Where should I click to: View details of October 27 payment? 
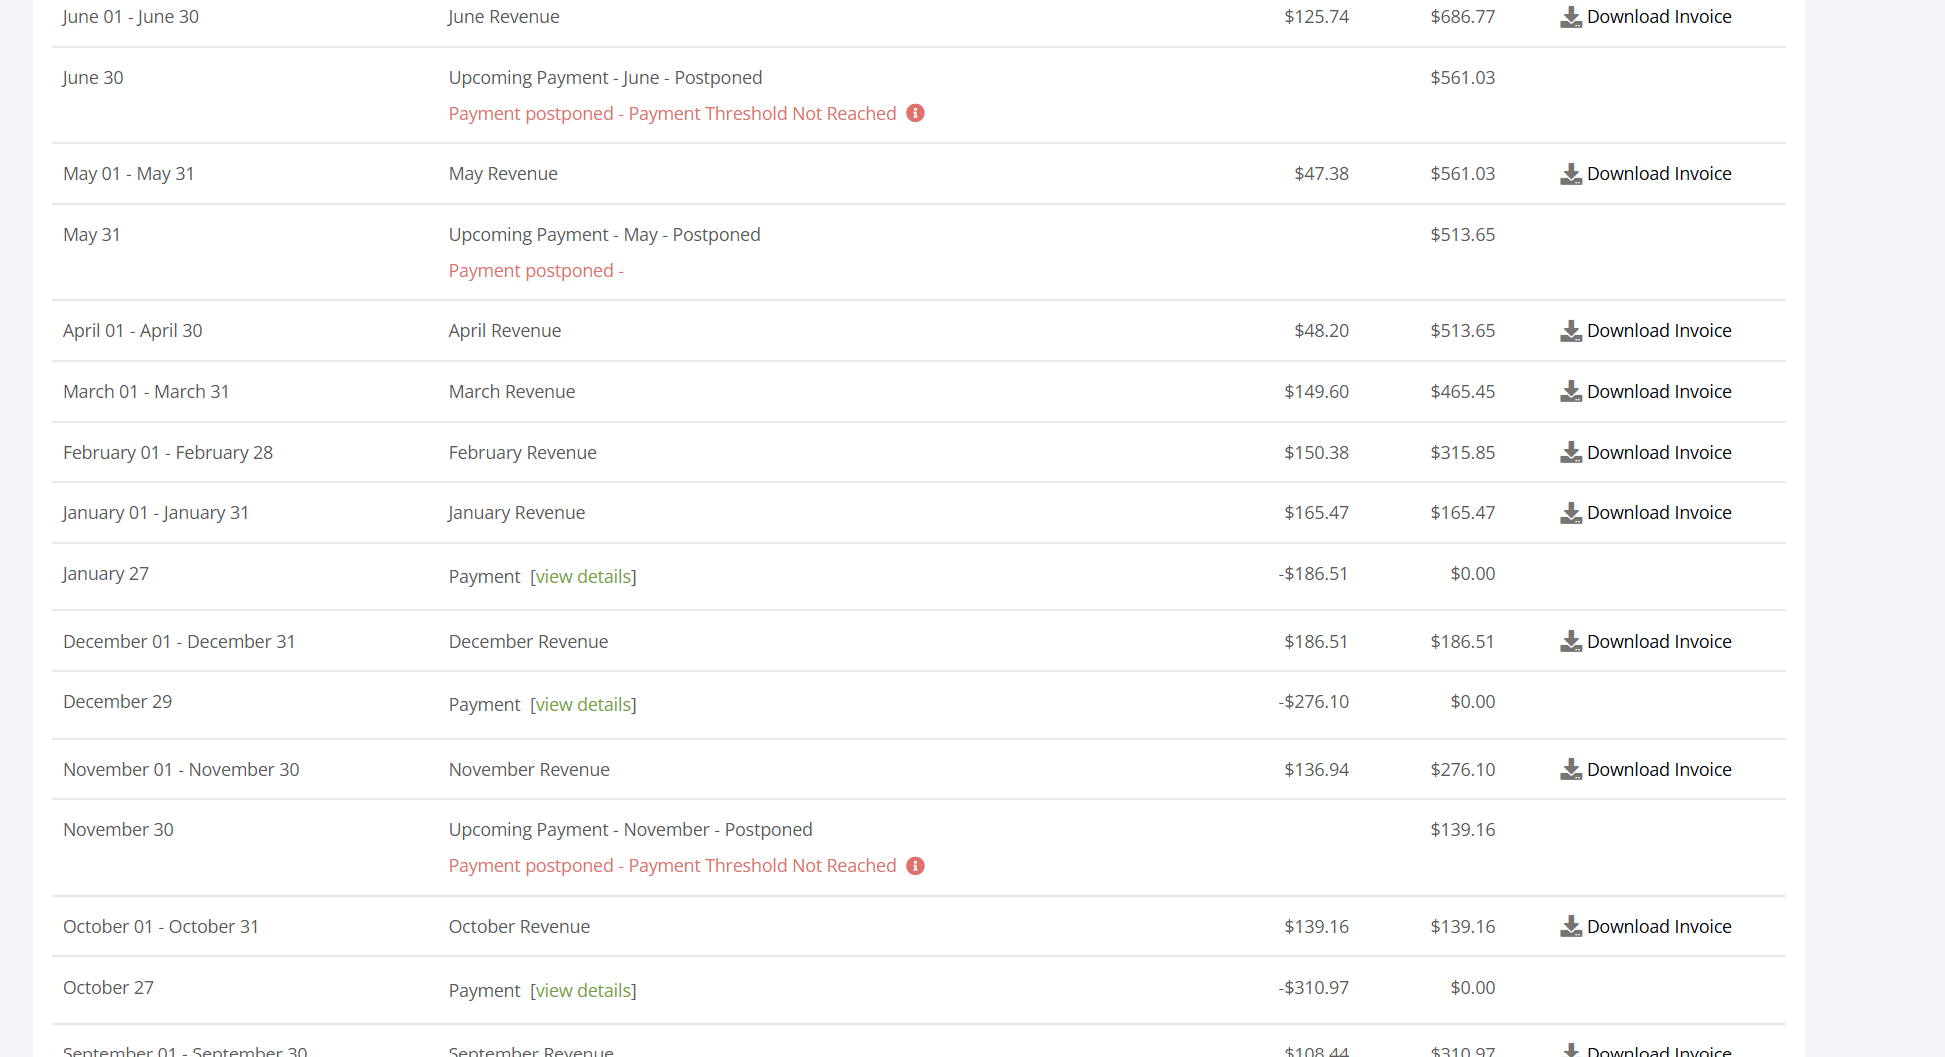[x=583, y=991]
